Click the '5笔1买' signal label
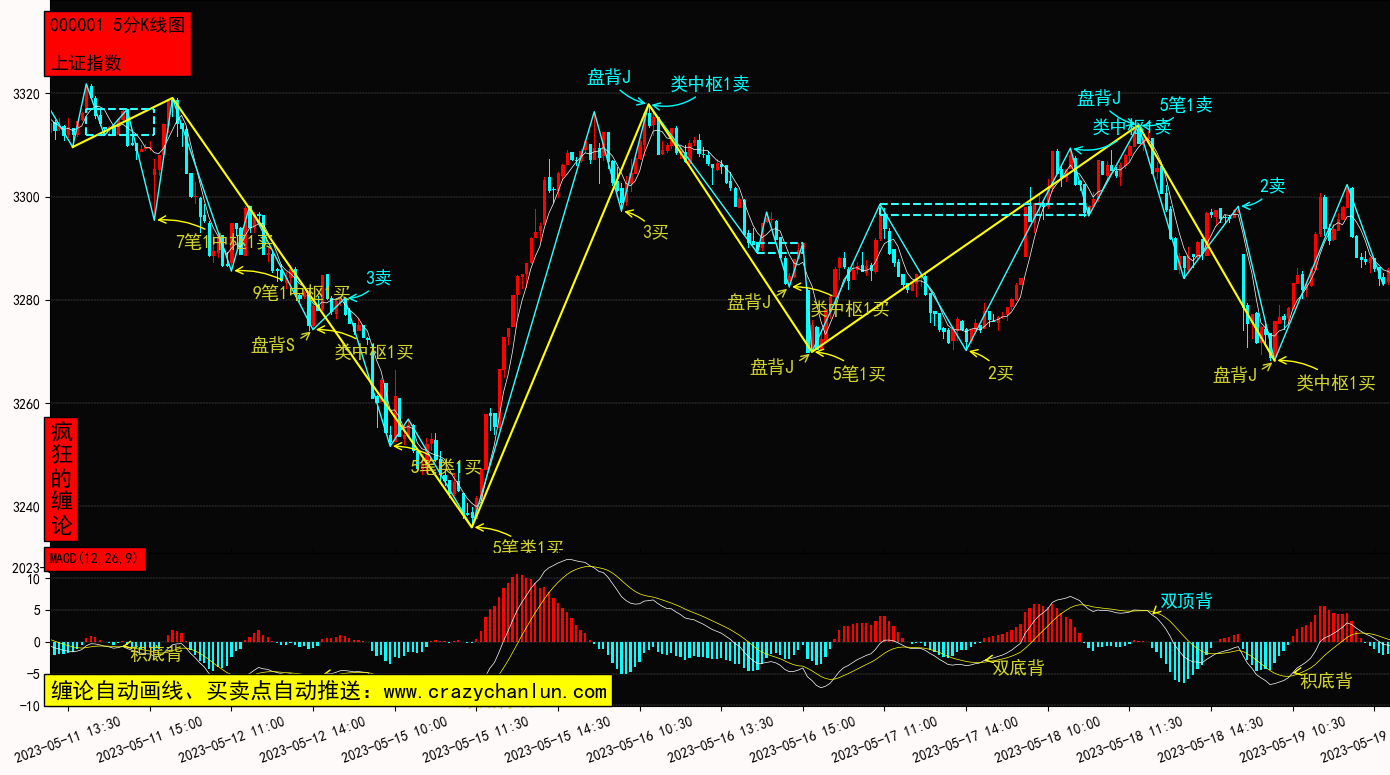This screenshot has width=1390, height=775. (x=859, y=374)
